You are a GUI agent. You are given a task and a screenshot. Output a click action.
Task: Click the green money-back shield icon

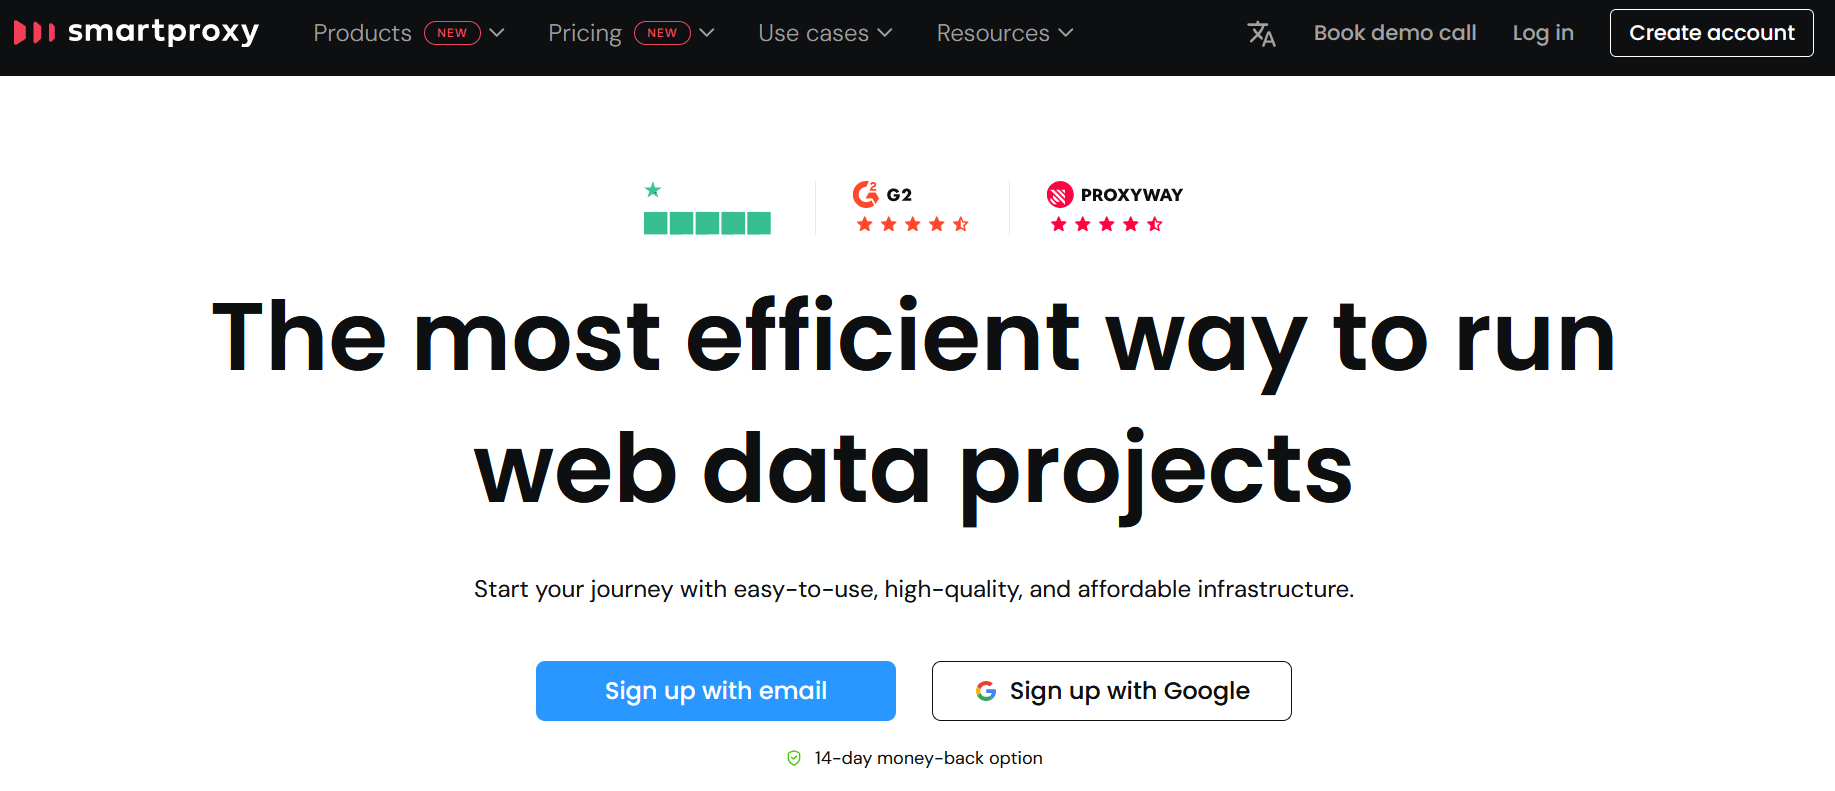tap(794, 758)
